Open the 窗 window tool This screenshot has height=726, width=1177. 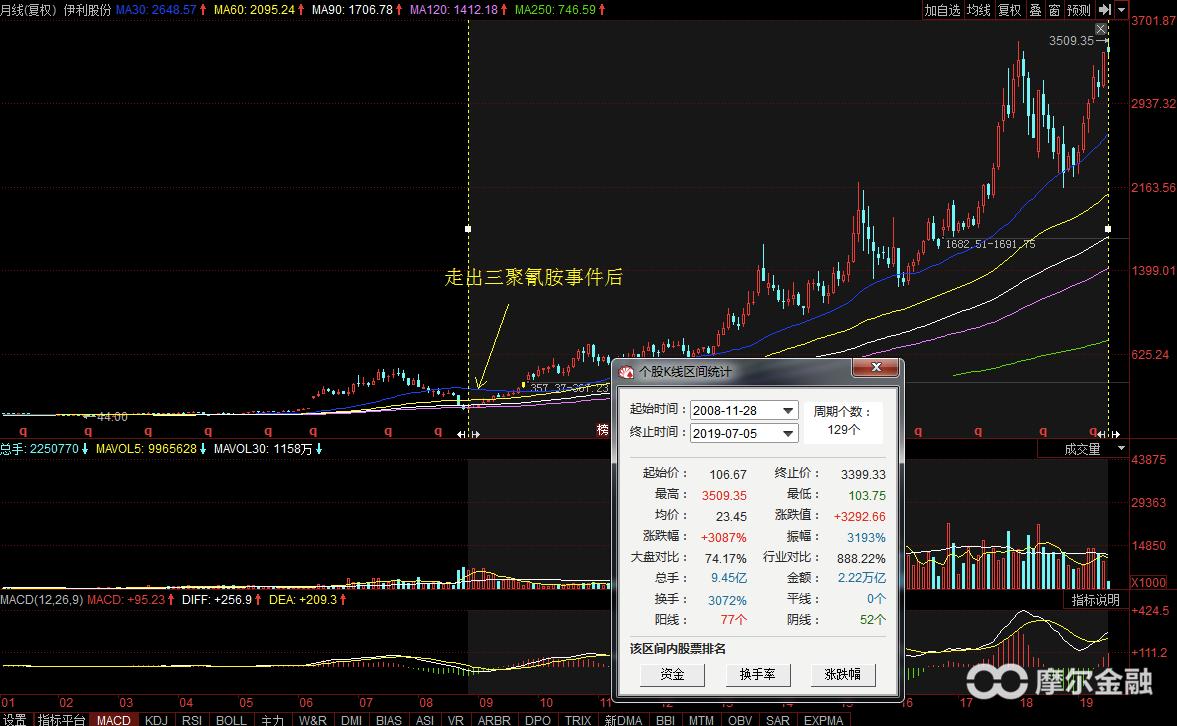[1056, 11]
